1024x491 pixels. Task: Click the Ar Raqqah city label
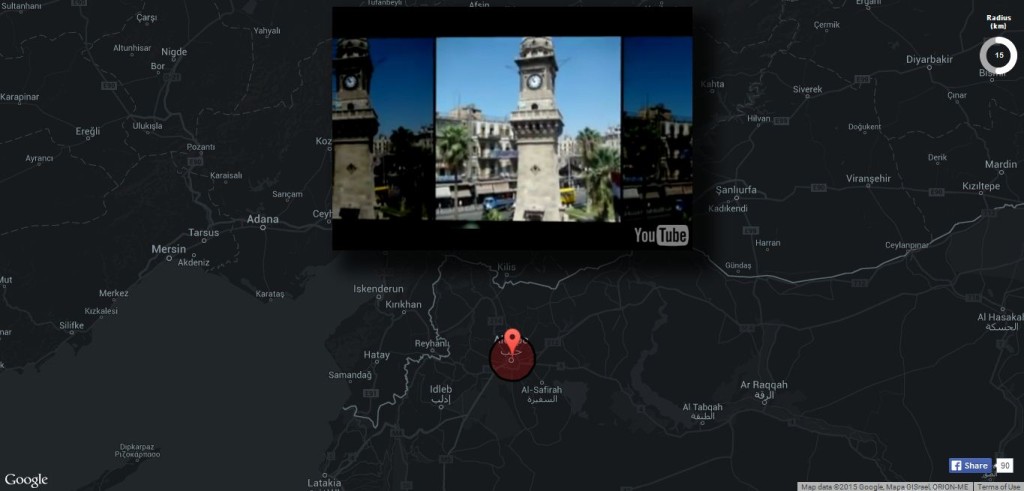pos(764,385)
